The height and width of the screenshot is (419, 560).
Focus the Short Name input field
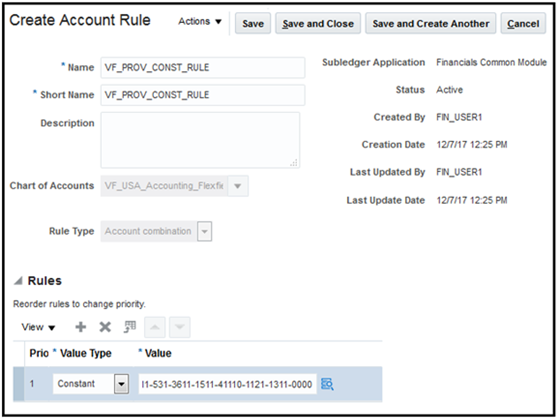[202, 95]
